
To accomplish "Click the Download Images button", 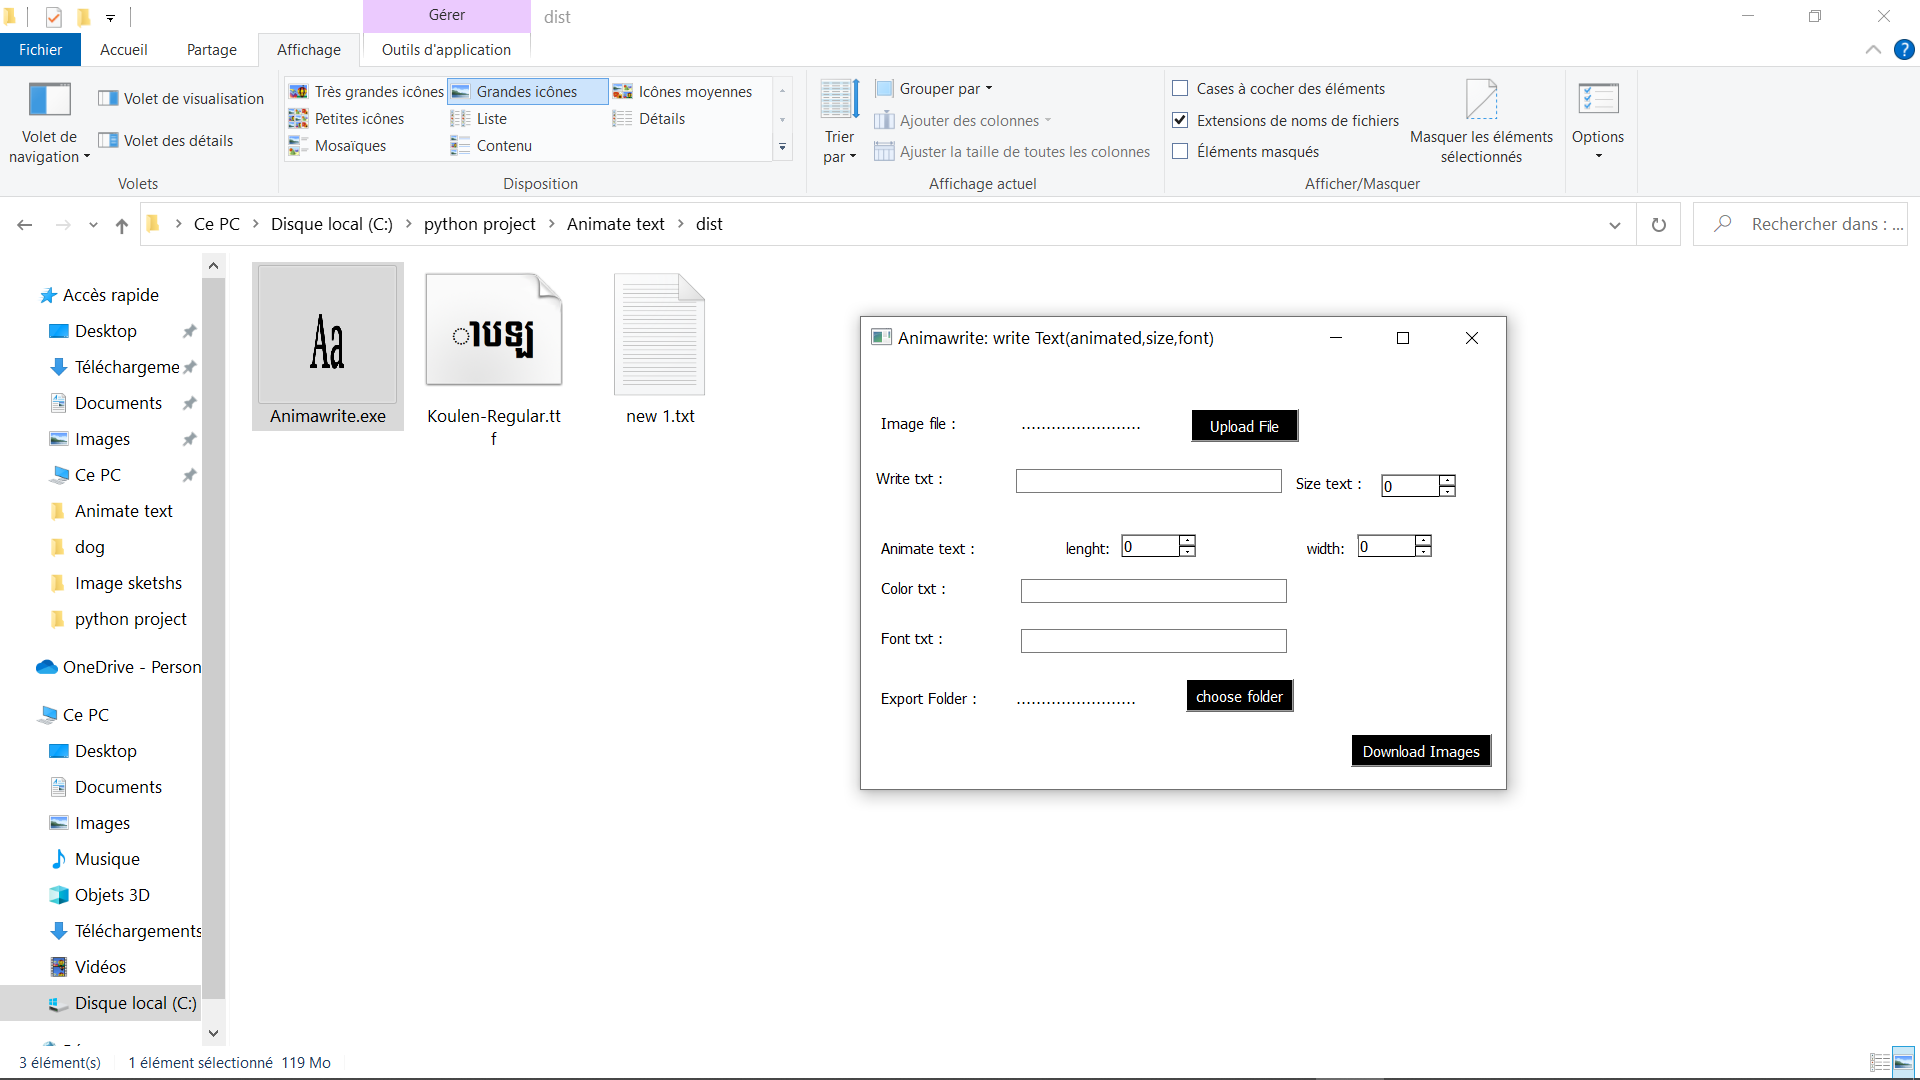I will tap(1420, 751).
